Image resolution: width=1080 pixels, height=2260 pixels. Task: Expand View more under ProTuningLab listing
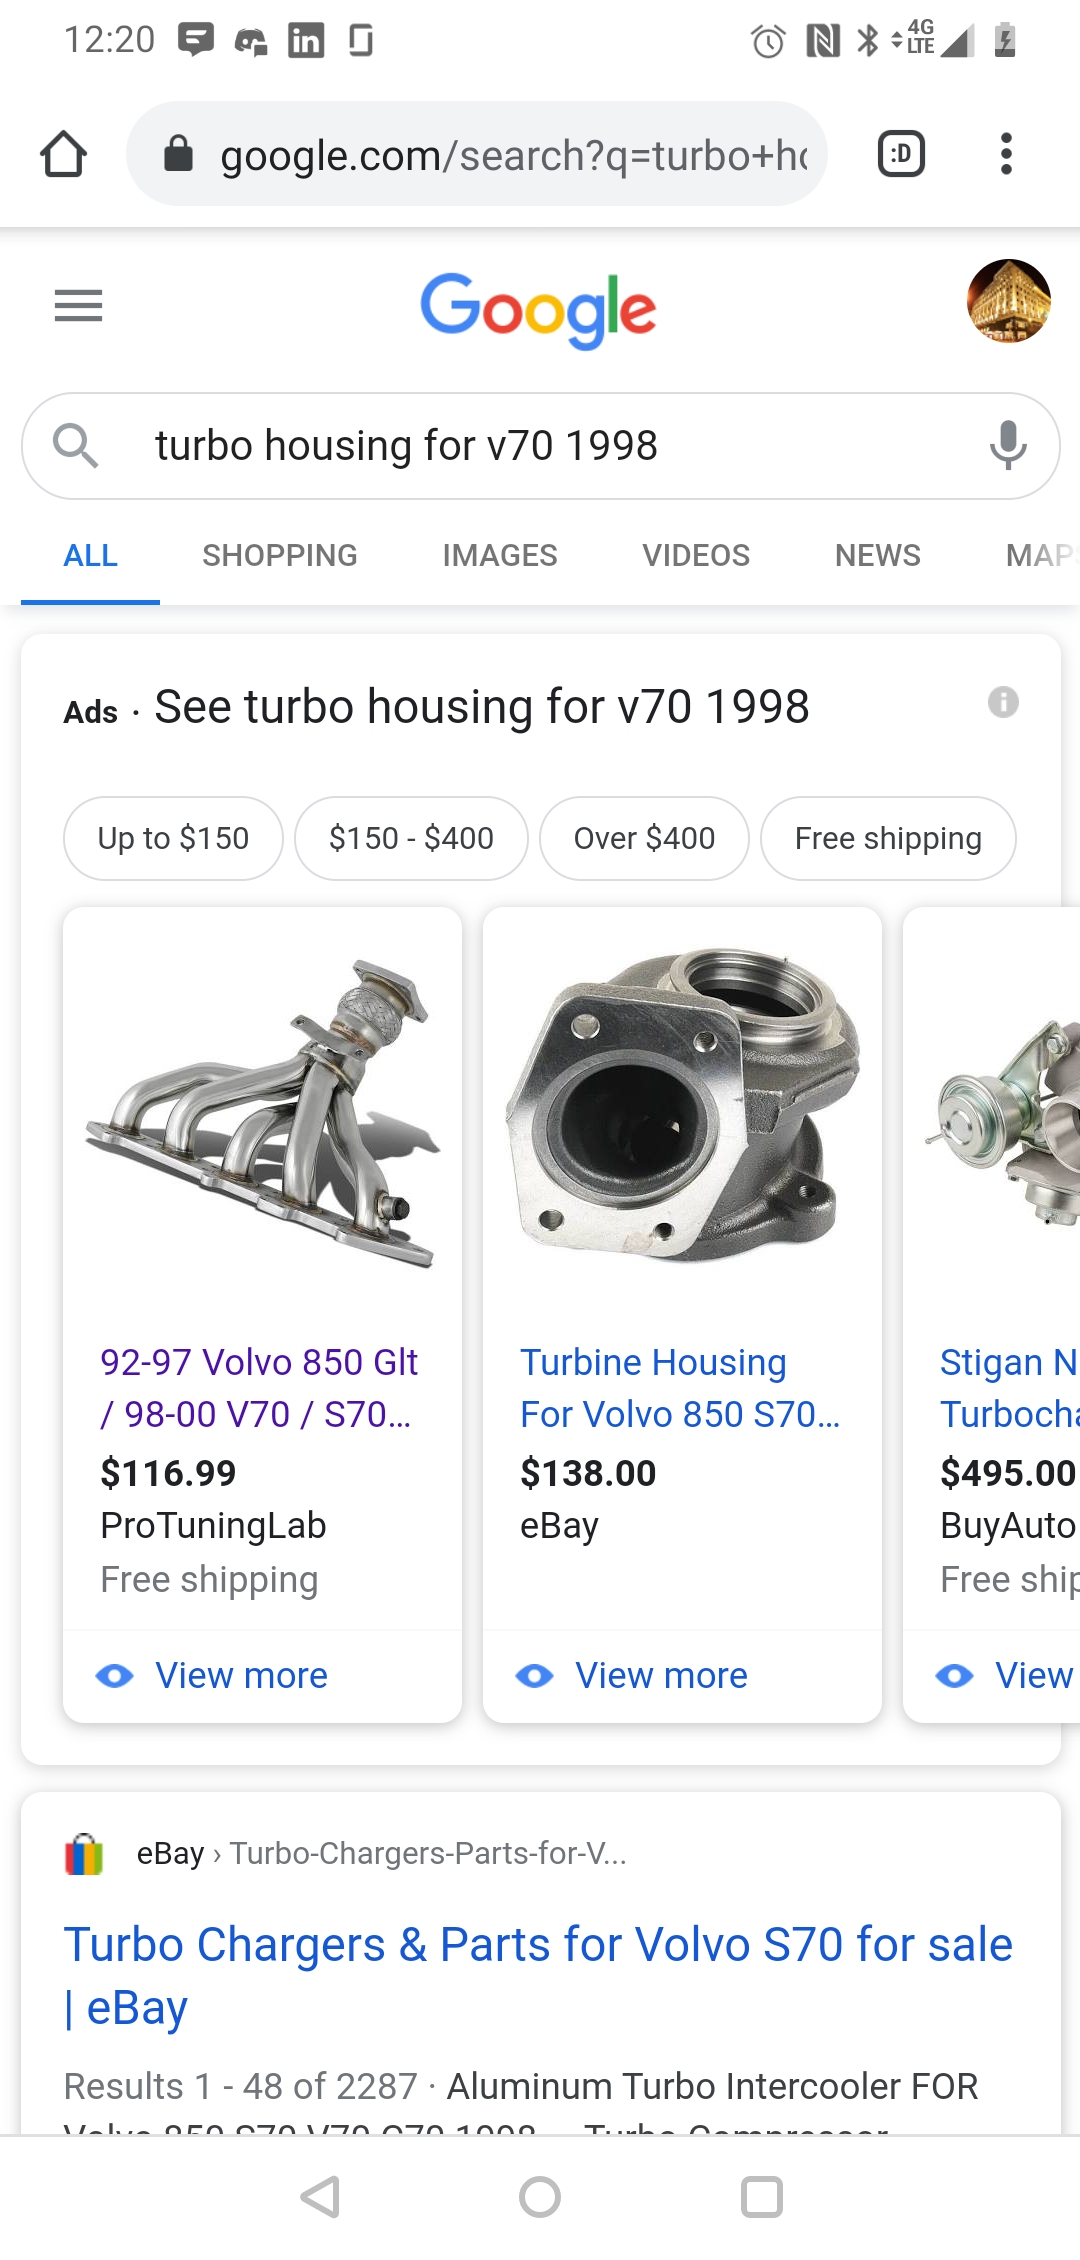pos(241,1675)
